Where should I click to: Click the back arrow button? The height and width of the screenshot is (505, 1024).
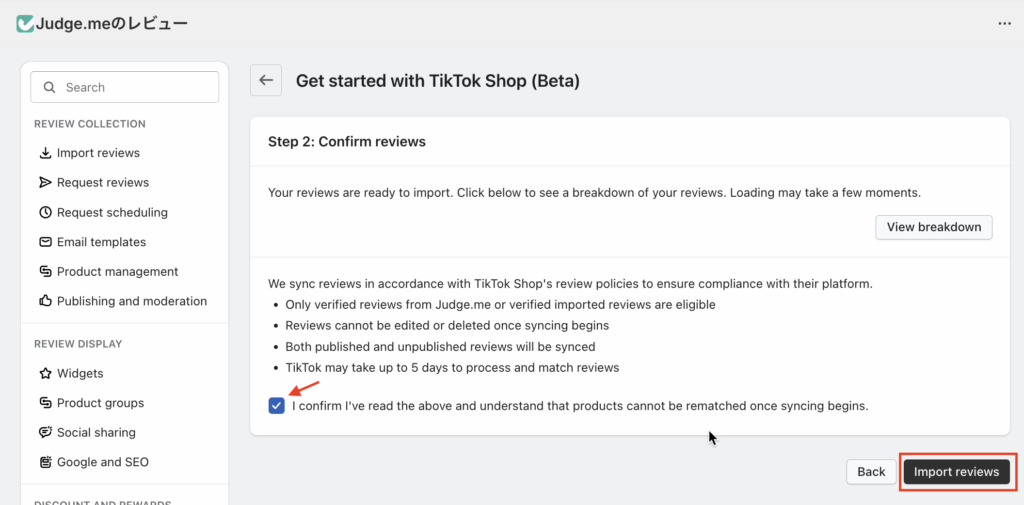pyautogui.click(x=265, y=80)
